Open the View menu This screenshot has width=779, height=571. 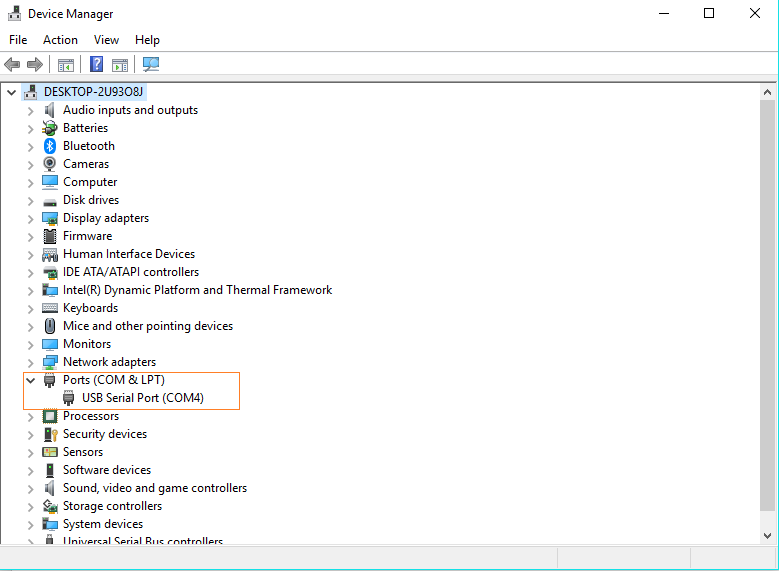pyautogui.click(x=106, y=40)
